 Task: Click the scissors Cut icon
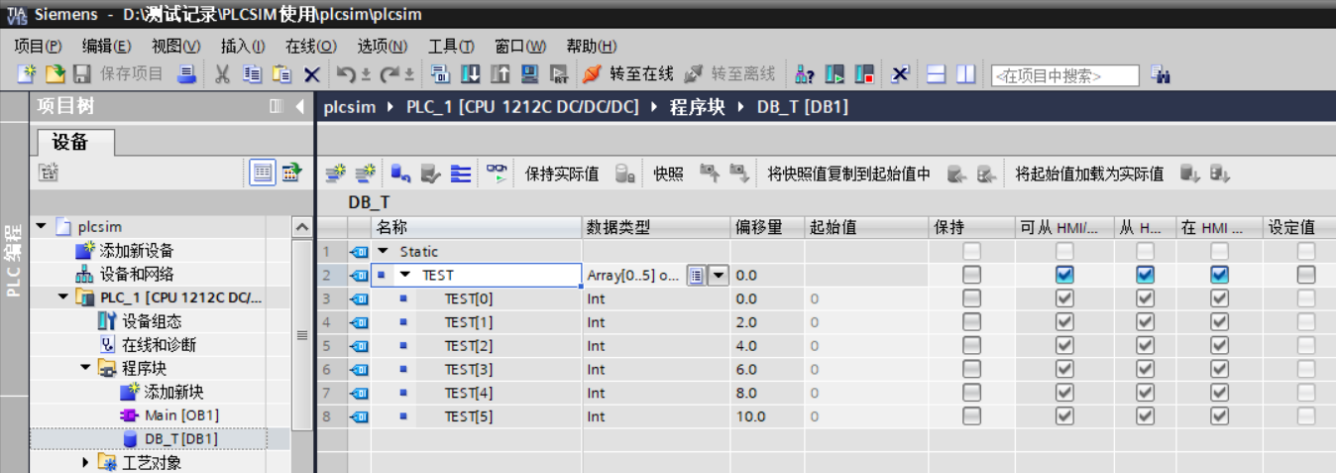coord(223,75)
